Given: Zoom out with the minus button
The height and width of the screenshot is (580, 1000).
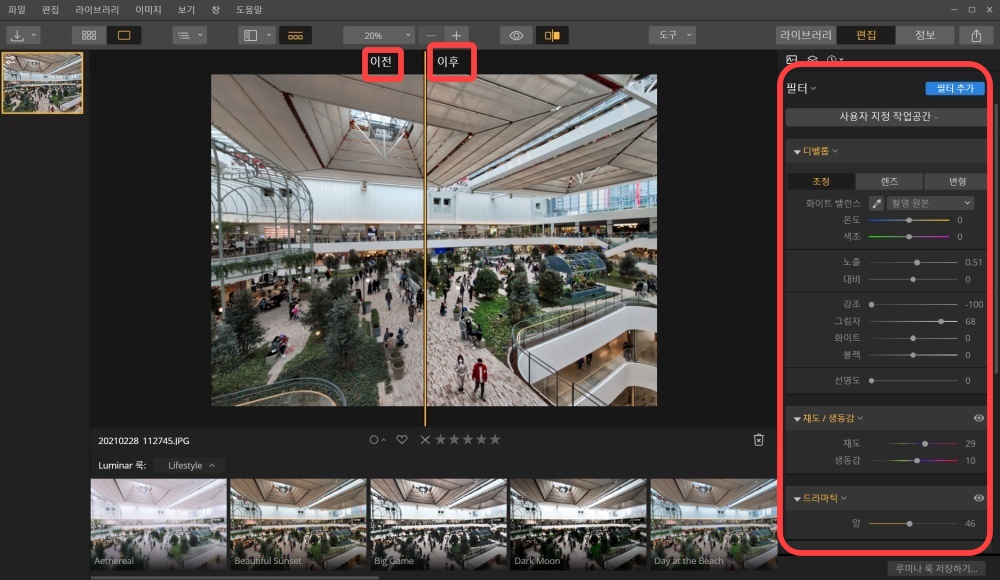Looking at the screenshot, I should click(431, 35).
